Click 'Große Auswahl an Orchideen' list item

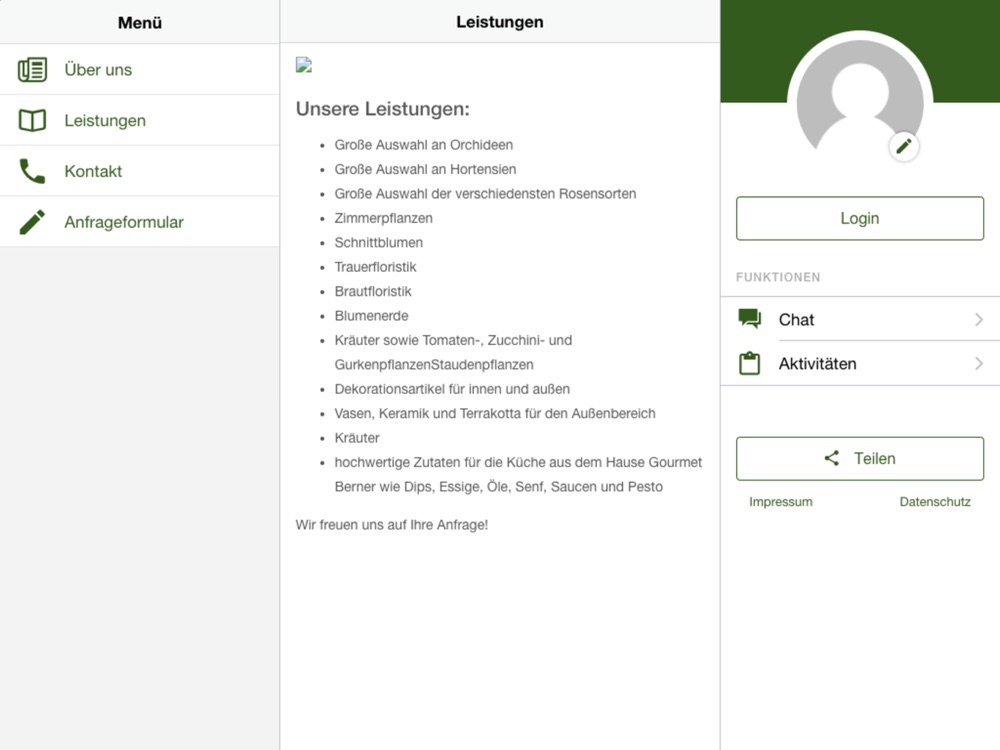(x=423, y=145)
